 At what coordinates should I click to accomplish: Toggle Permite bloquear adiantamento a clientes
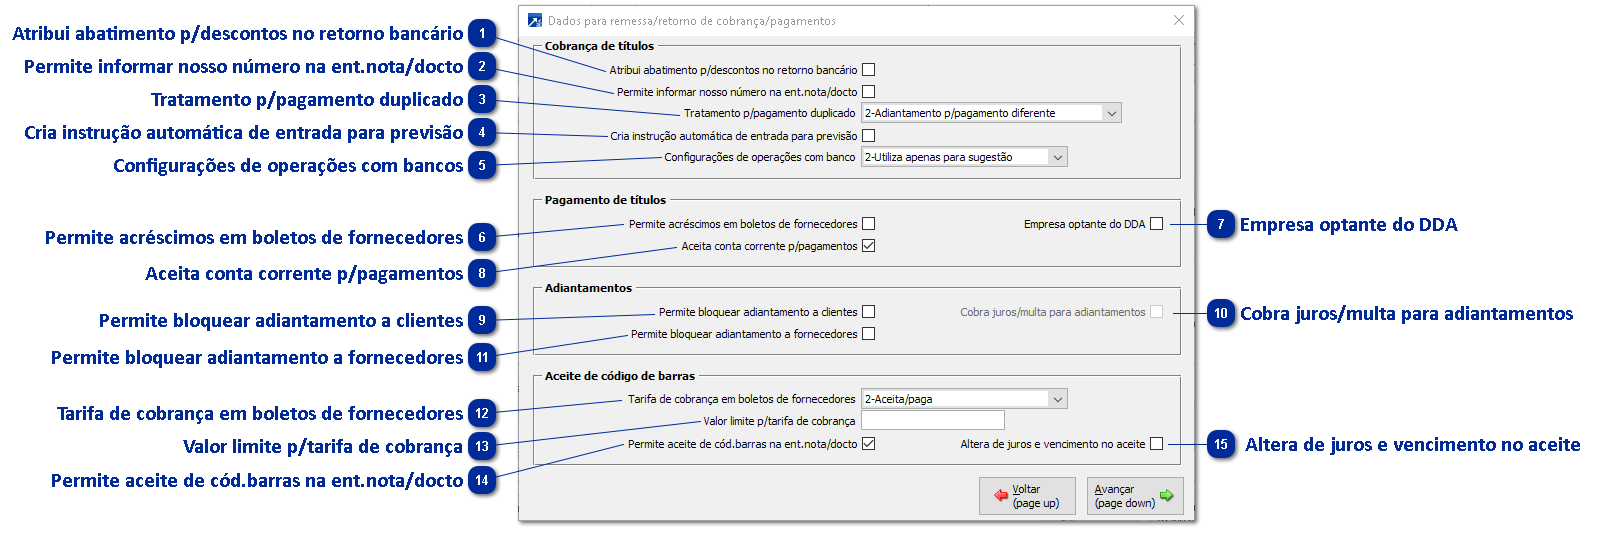(868, 312)
